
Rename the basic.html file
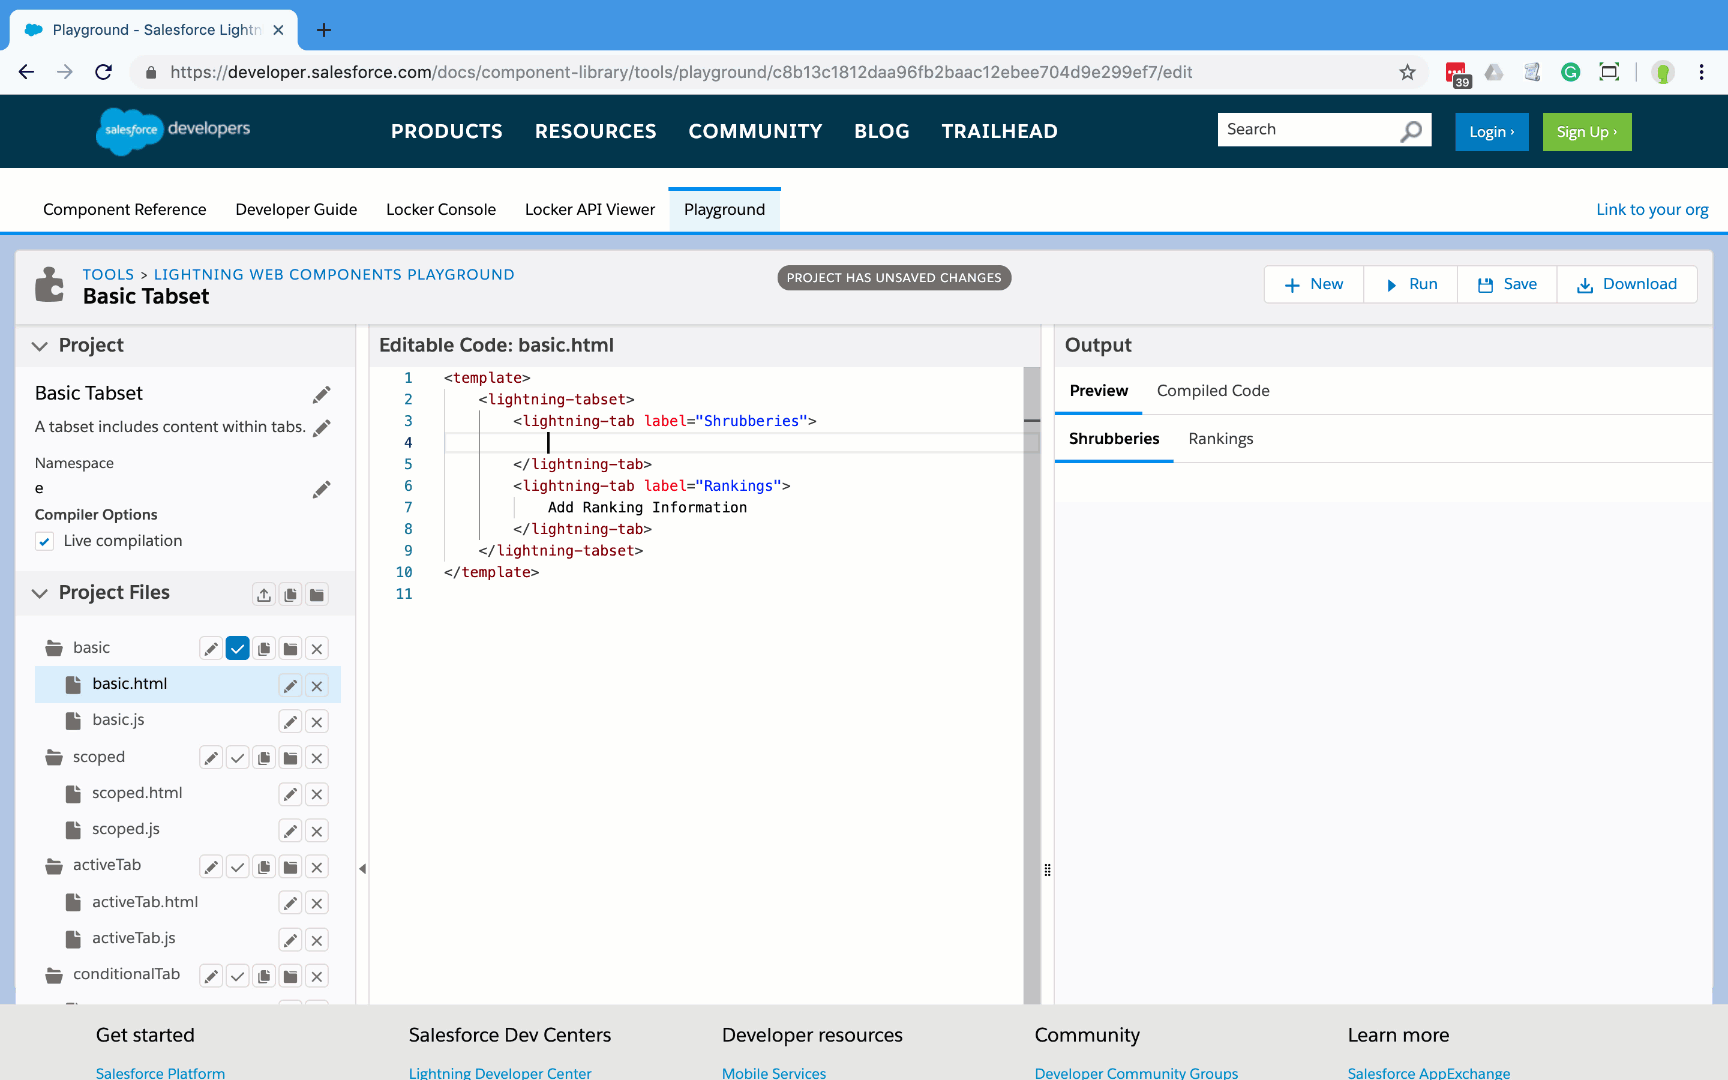[x=290, y=686]
